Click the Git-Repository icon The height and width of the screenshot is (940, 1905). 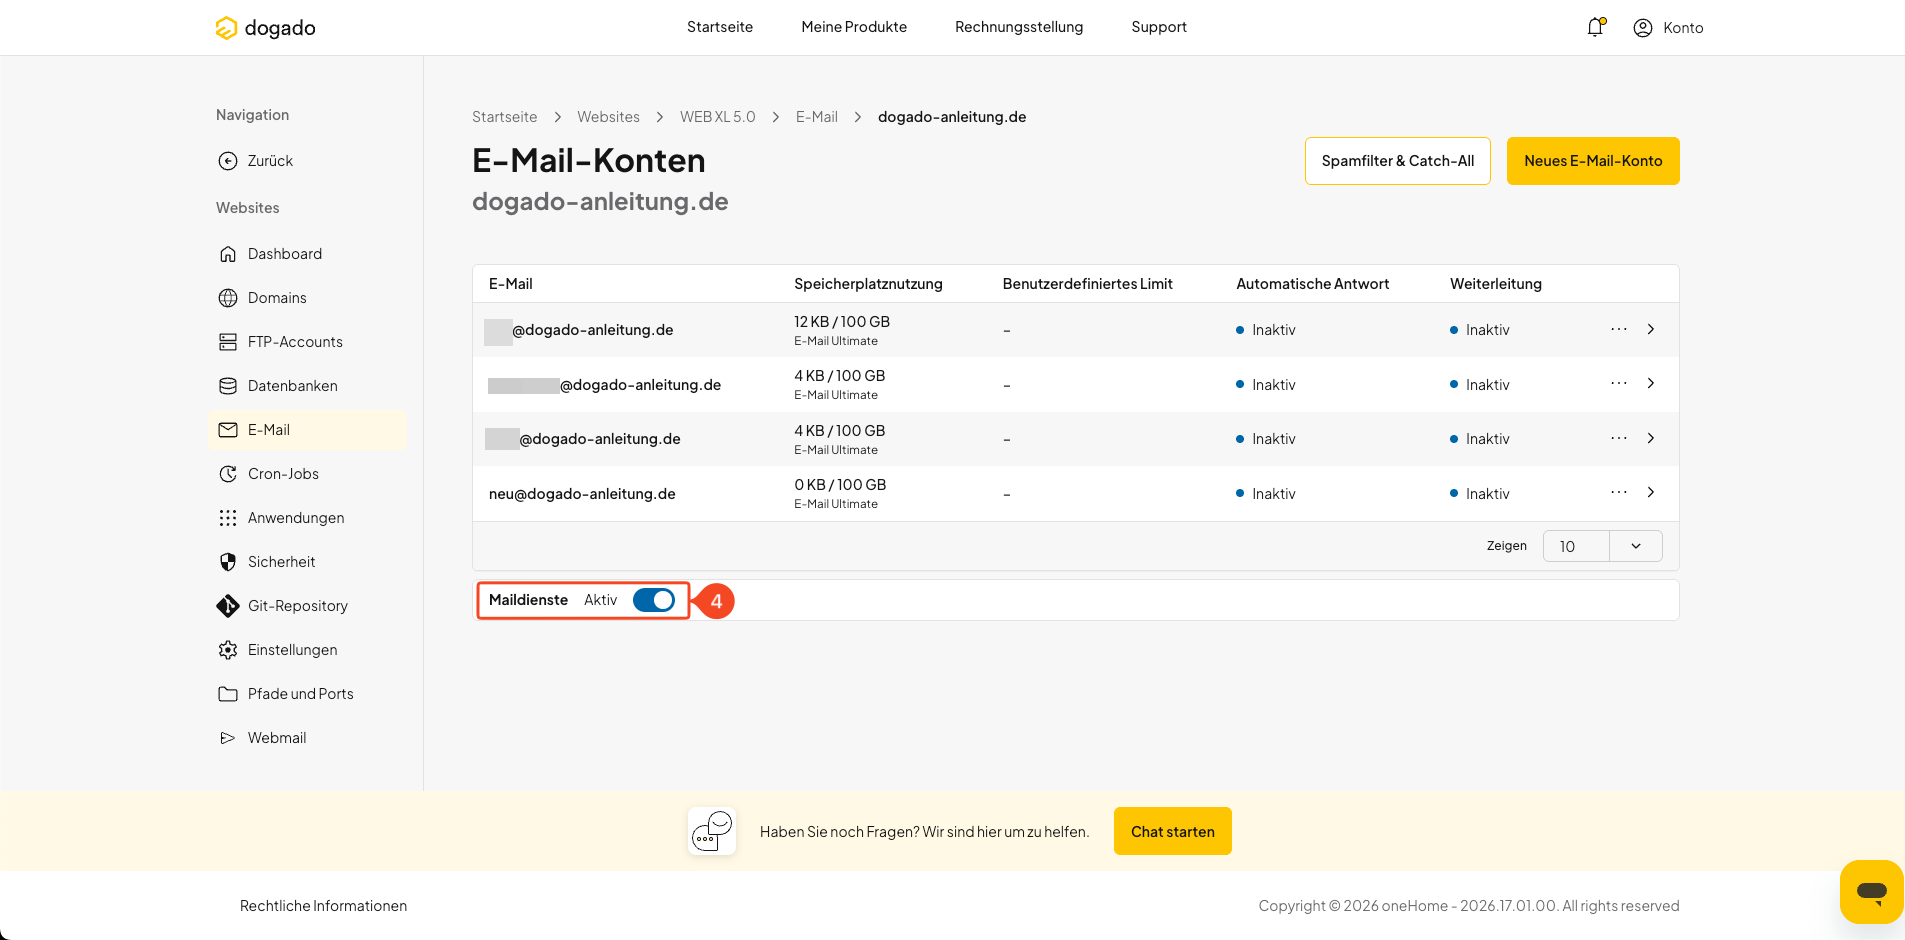pos(228,606)
